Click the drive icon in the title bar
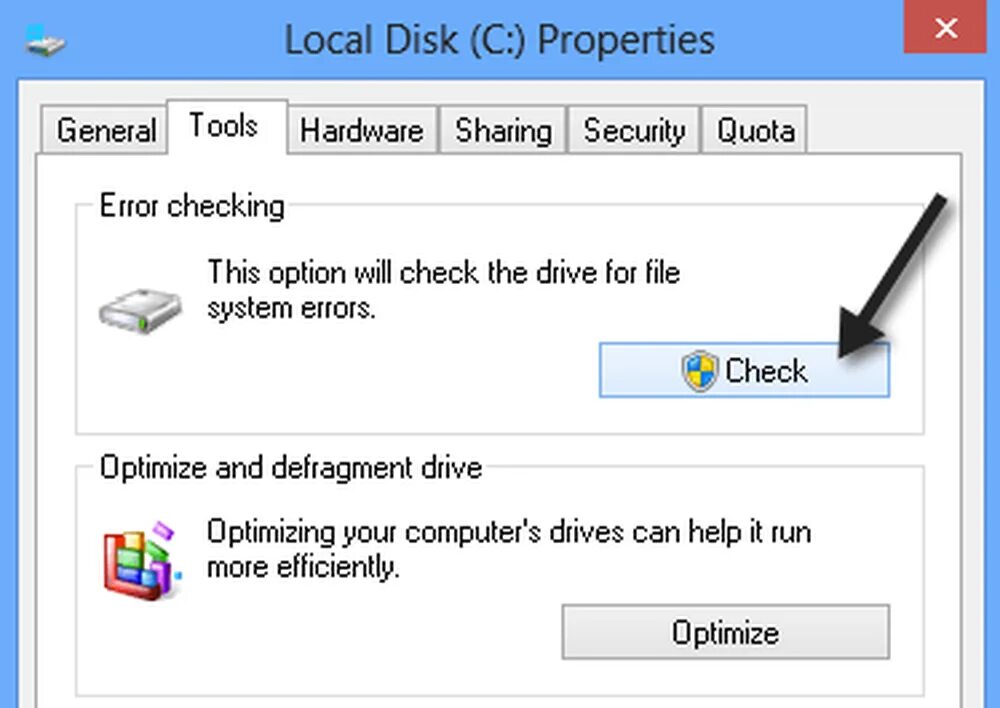 45,40
